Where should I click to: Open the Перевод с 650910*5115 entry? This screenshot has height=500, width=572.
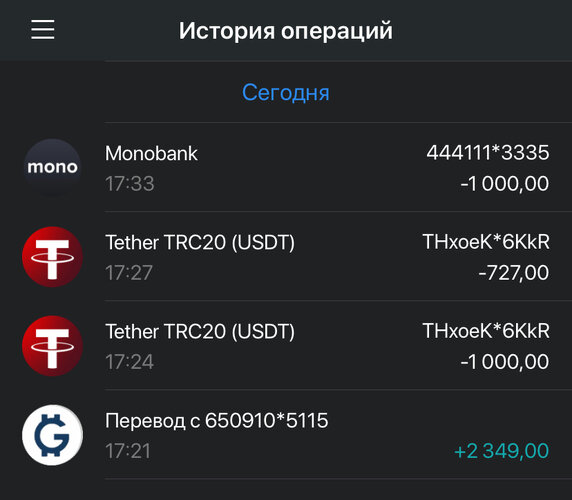[x=286, y=435]
